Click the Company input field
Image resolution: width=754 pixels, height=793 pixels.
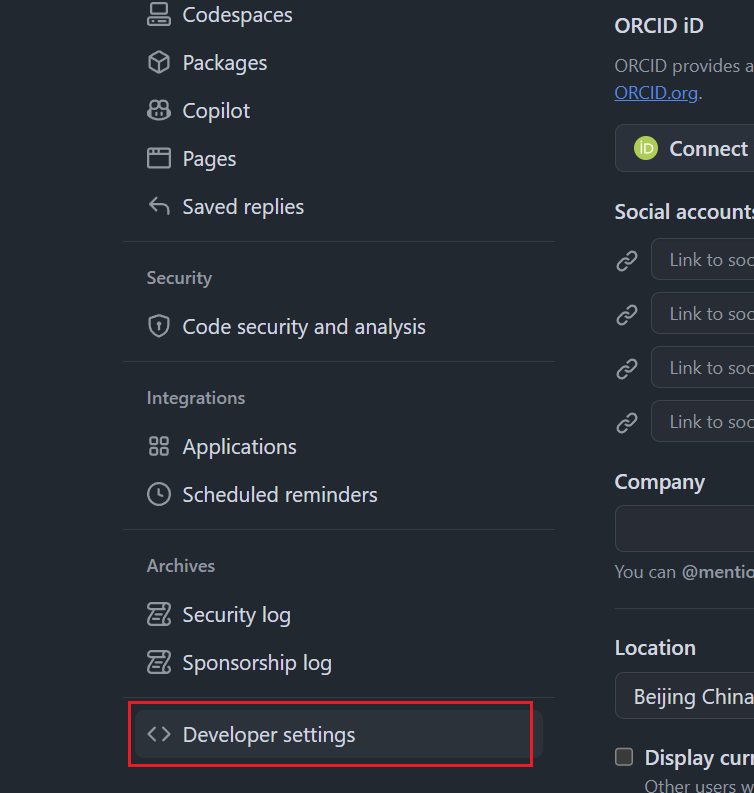685,528
